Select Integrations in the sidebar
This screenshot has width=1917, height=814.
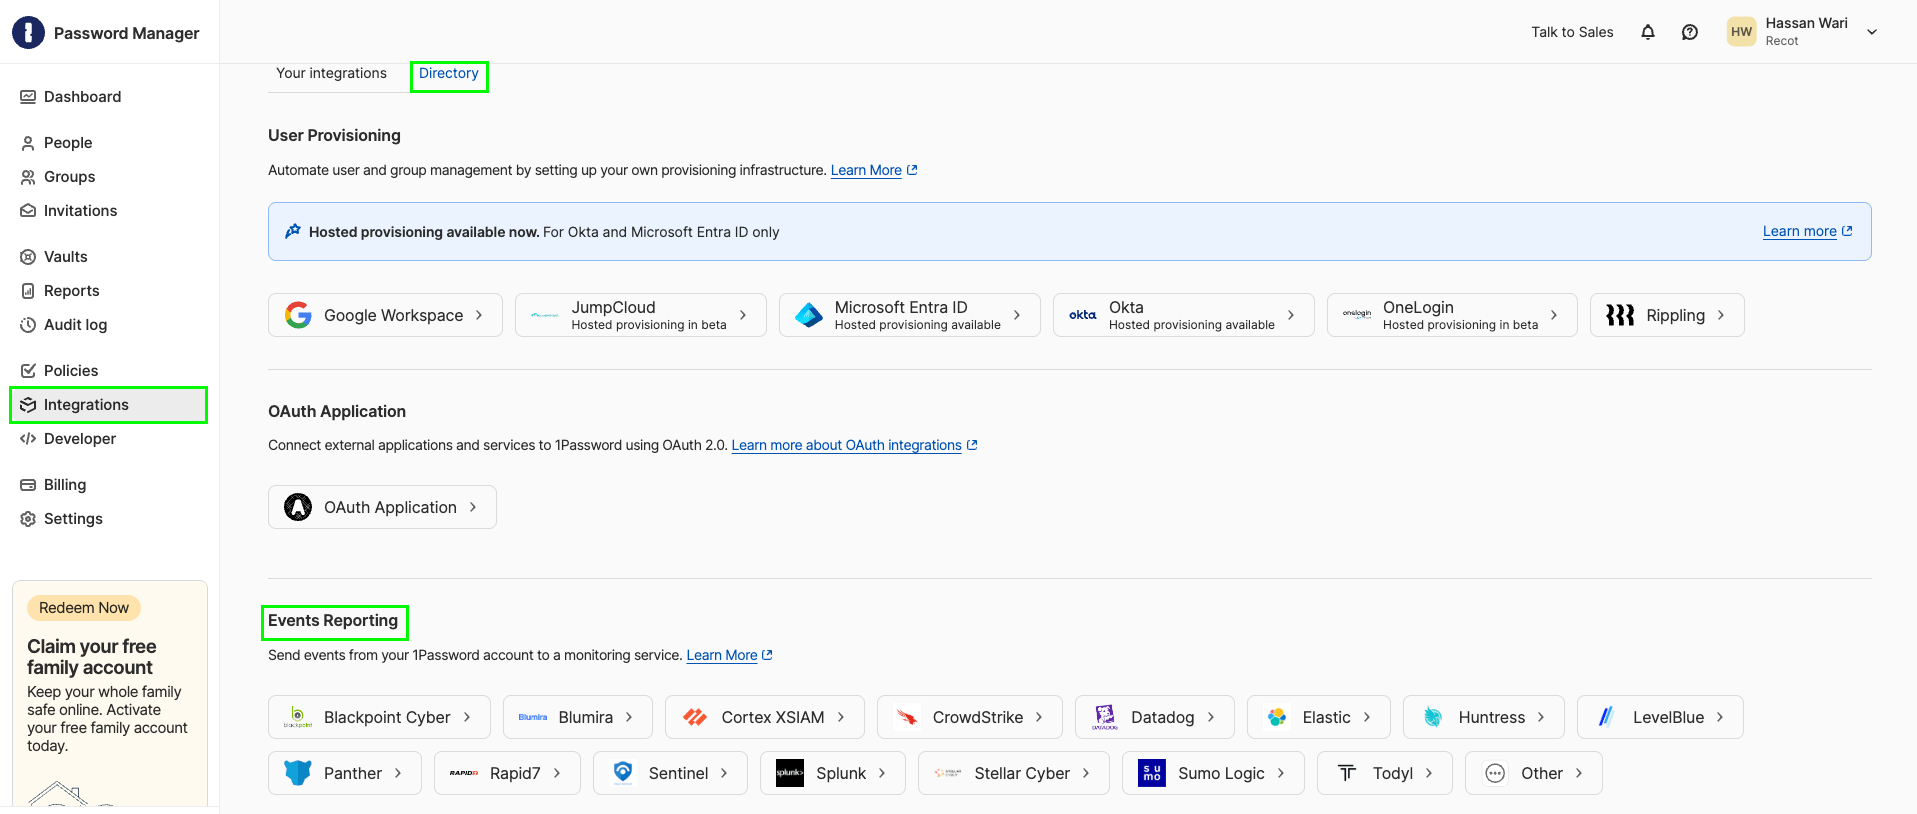pyautogui.click(x=110, y=405)
